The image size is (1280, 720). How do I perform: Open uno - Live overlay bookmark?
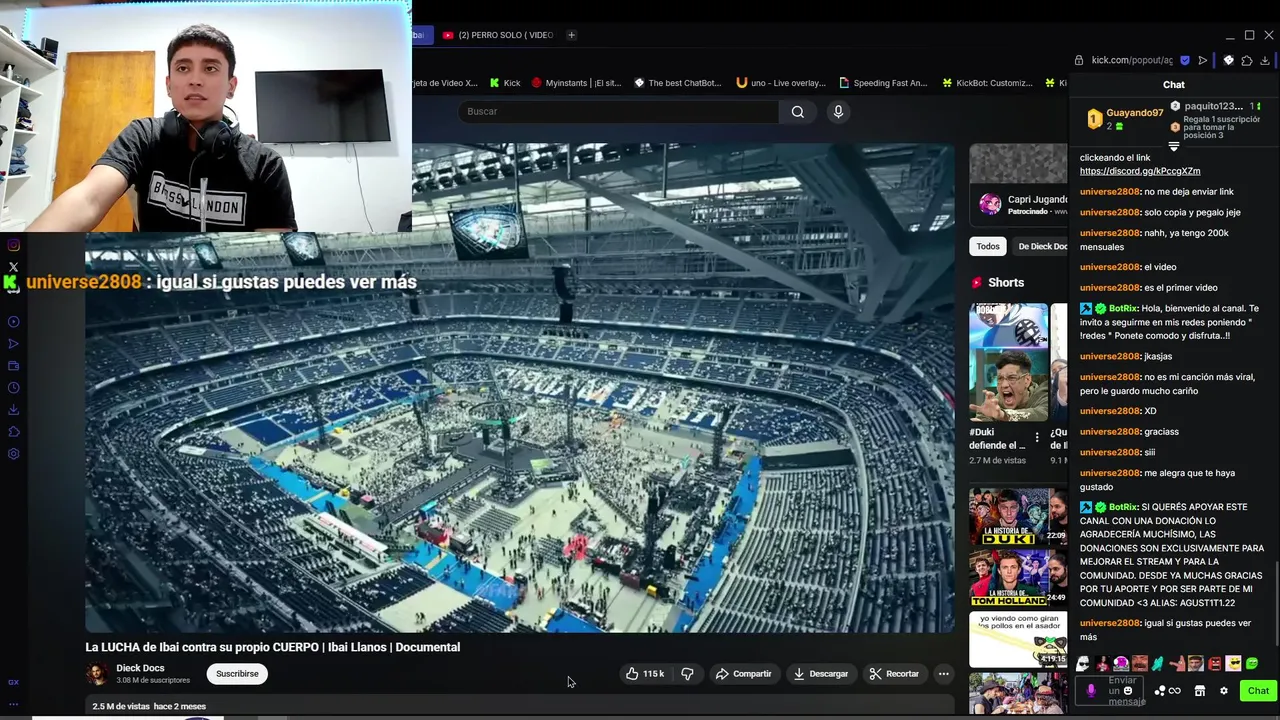pyautogui.click(x=781, y=83)
